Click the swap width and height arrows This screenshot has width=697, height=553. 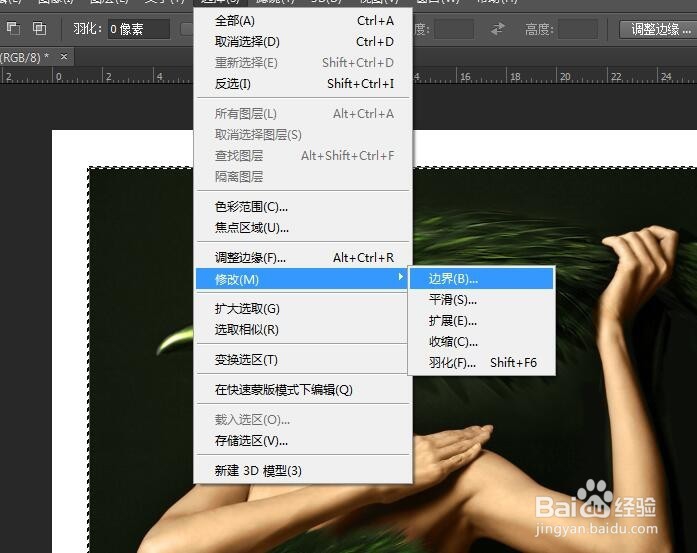(x=498, y=29)
